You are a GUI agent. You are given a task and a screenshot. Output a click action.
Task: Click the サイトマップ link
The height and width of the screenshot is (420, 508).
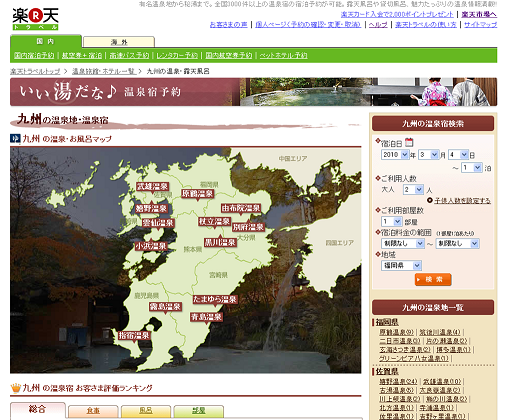click(480, 25)
